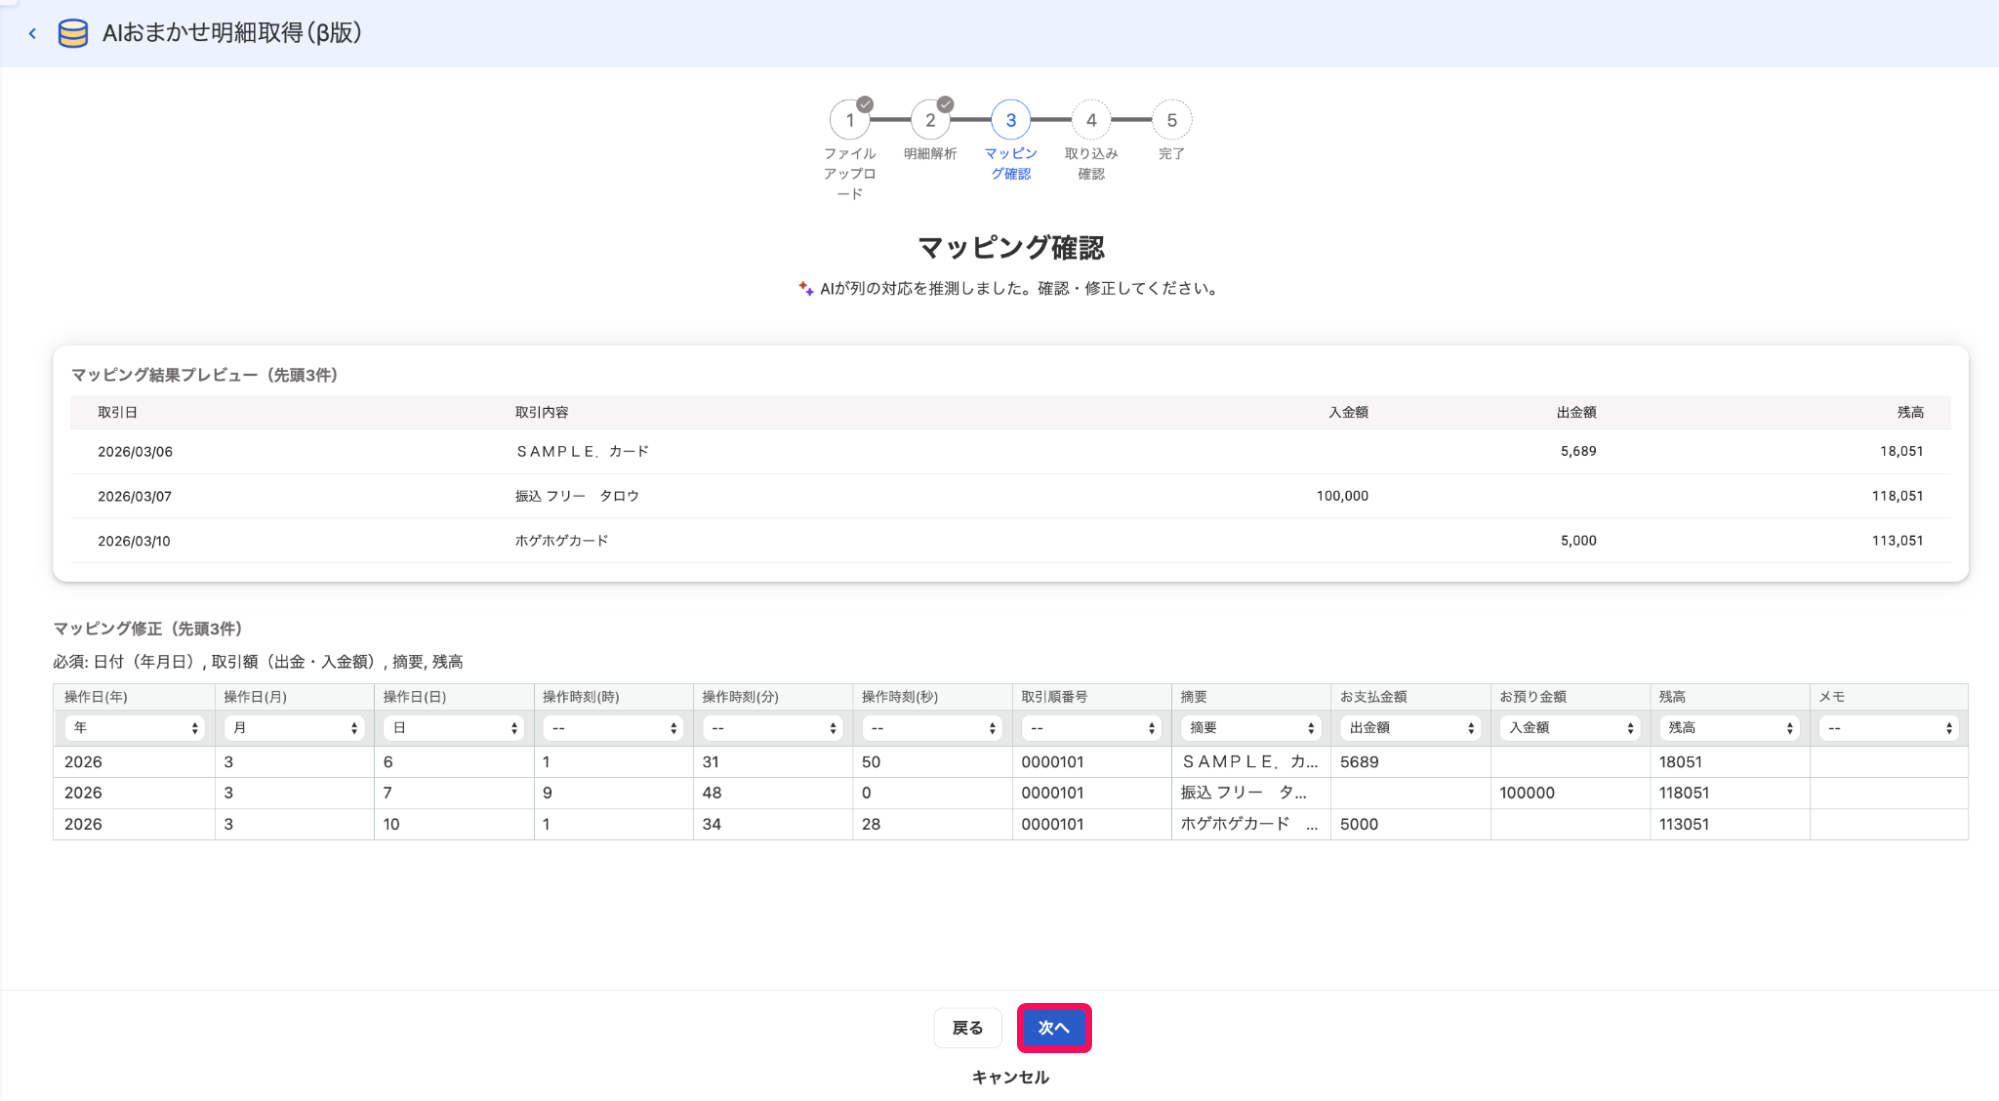Viewport: 1999px width, 1101px height.
Task: Open the 残高 mapping dropdown
Action: [1729, 728]
